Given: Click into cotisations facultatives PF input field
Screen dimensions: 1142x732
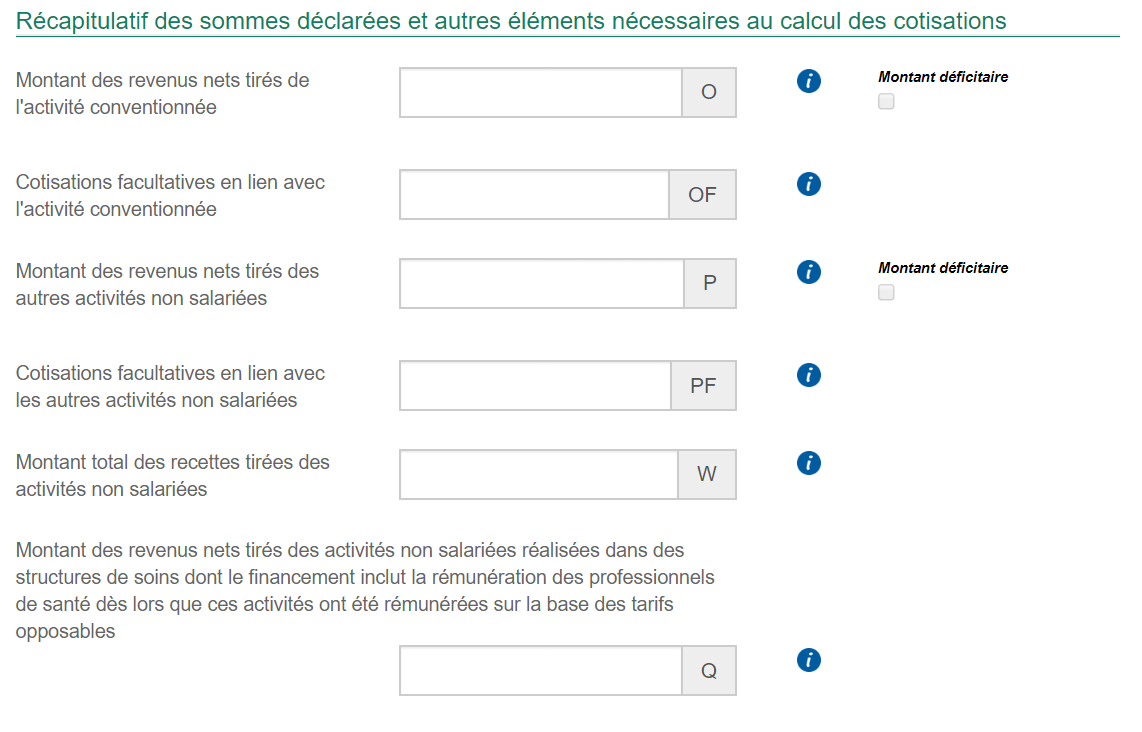Looking at the screenshot, I should pyautogui.click(x=535, y=386).
